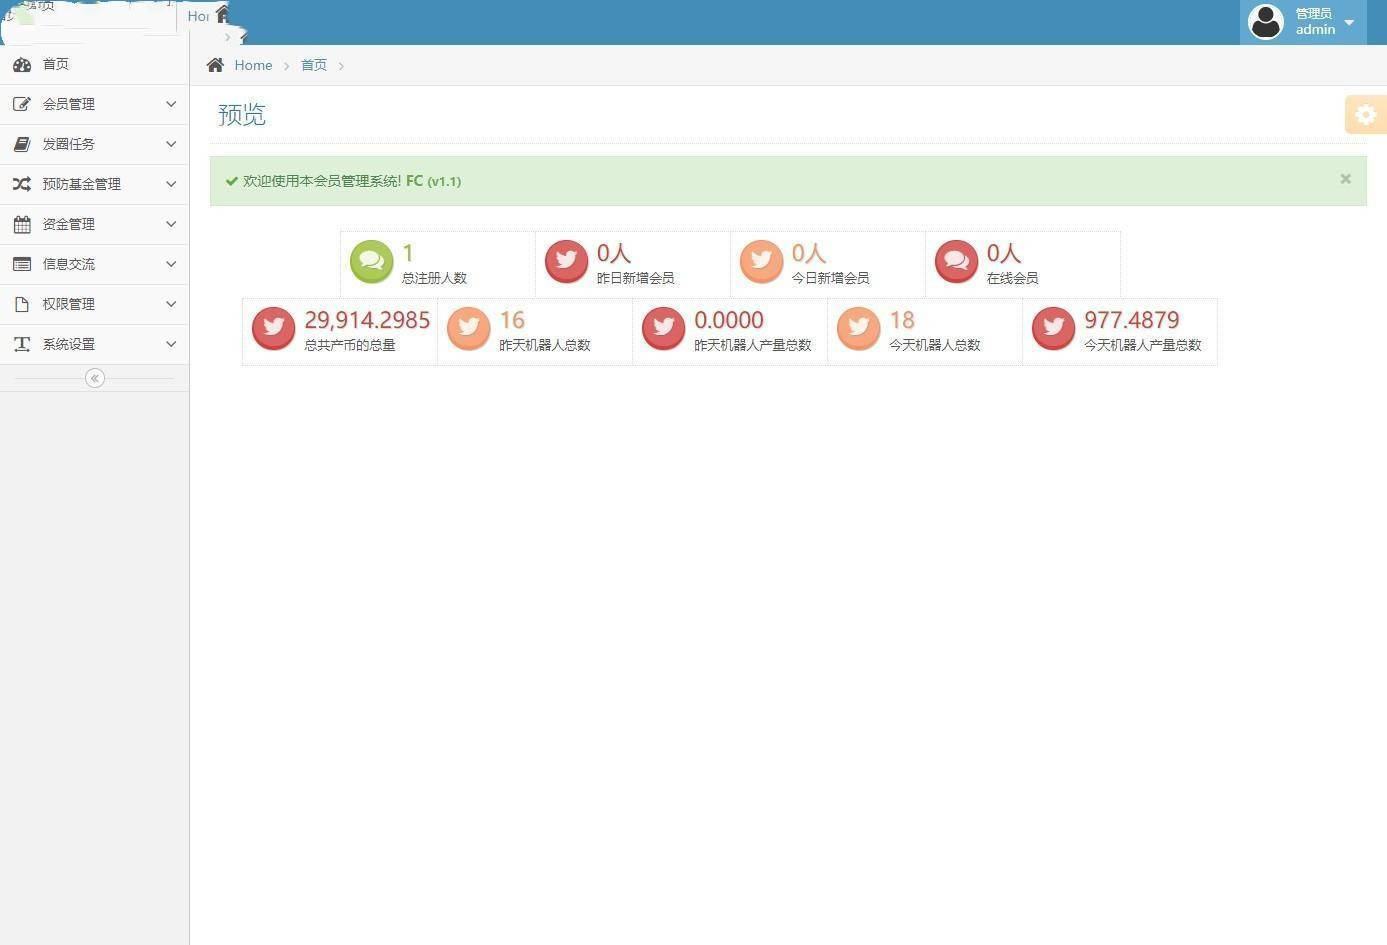This screenshot has height=945, width=1387.
Task: Click the red bird icon for 昨日新增会员
Action: (x=566, y=262)
